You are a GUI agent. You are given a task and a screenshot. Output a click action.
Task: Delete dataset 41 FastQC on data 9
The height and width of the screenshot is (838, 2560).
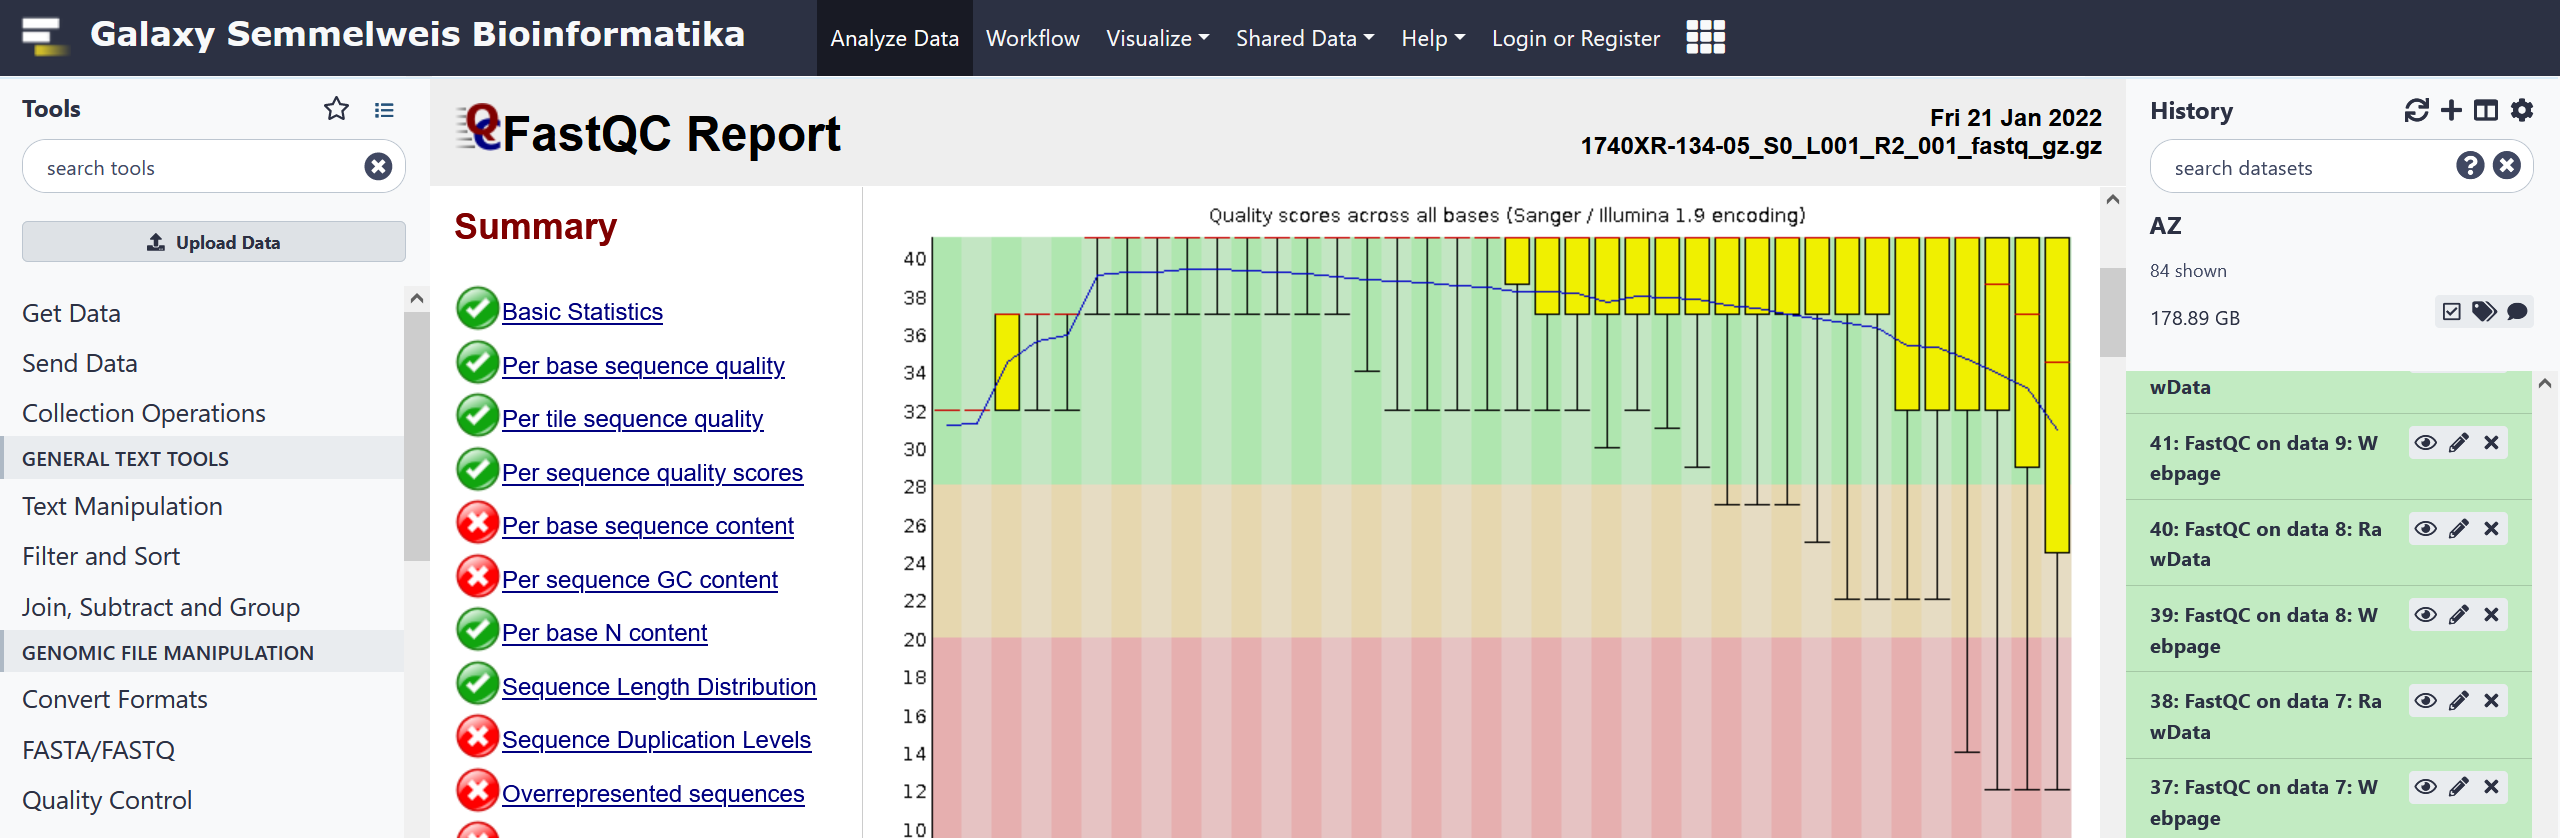(2491, 443)
